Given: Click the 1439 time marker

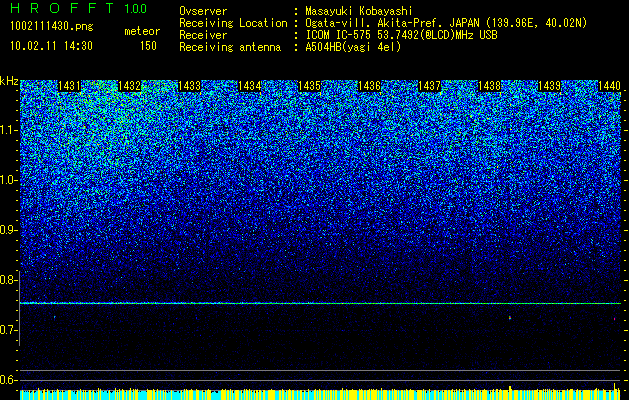Looking at the screenshot, I should click(x=549, y=86).
